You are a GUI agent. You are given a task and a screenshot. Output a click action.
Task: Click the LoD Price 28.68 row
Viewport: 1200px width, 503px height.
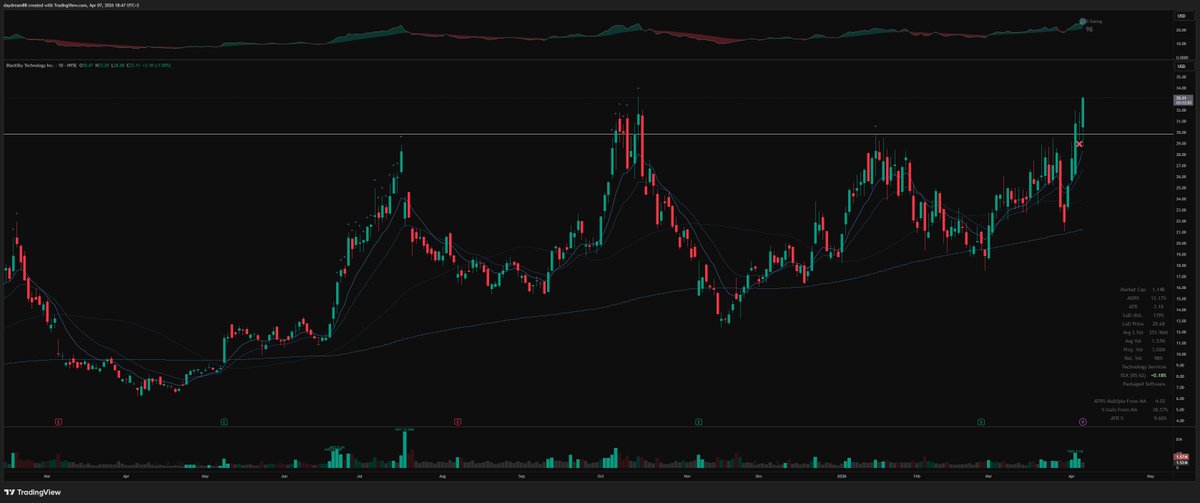click(1144, 324)
